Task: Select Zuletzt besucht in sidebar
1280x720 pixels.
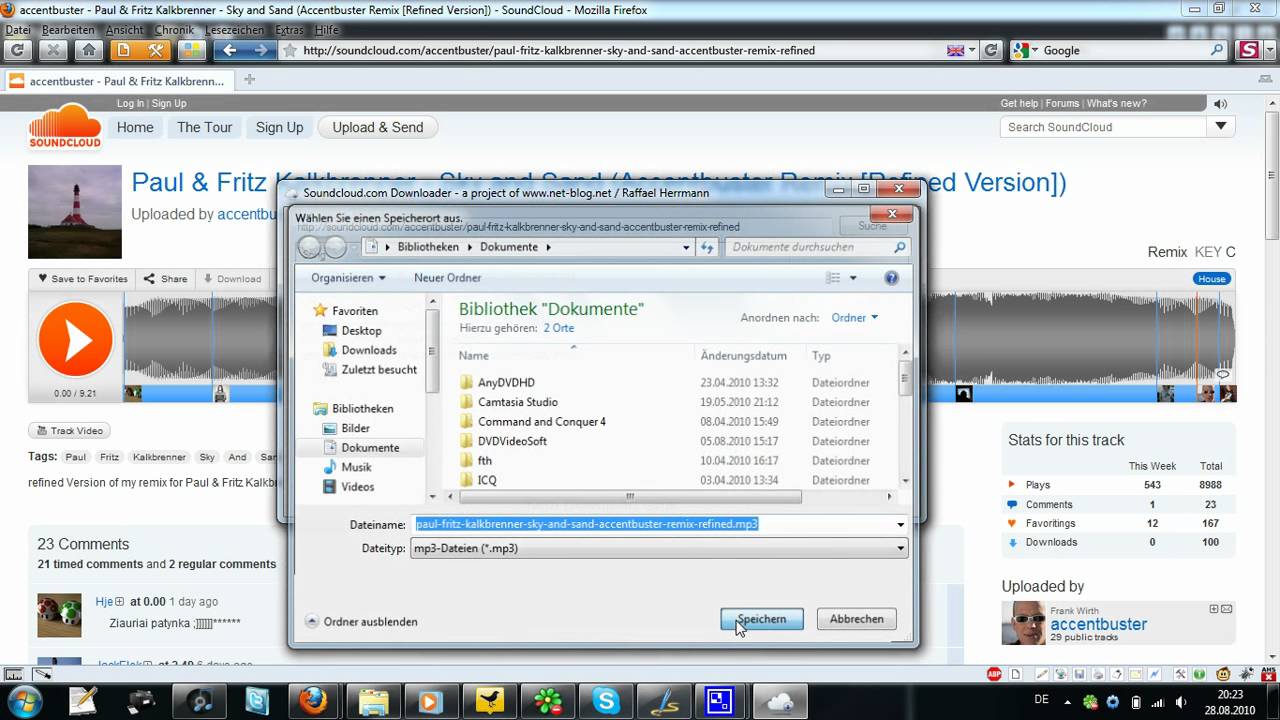Action: click(379, 369)
